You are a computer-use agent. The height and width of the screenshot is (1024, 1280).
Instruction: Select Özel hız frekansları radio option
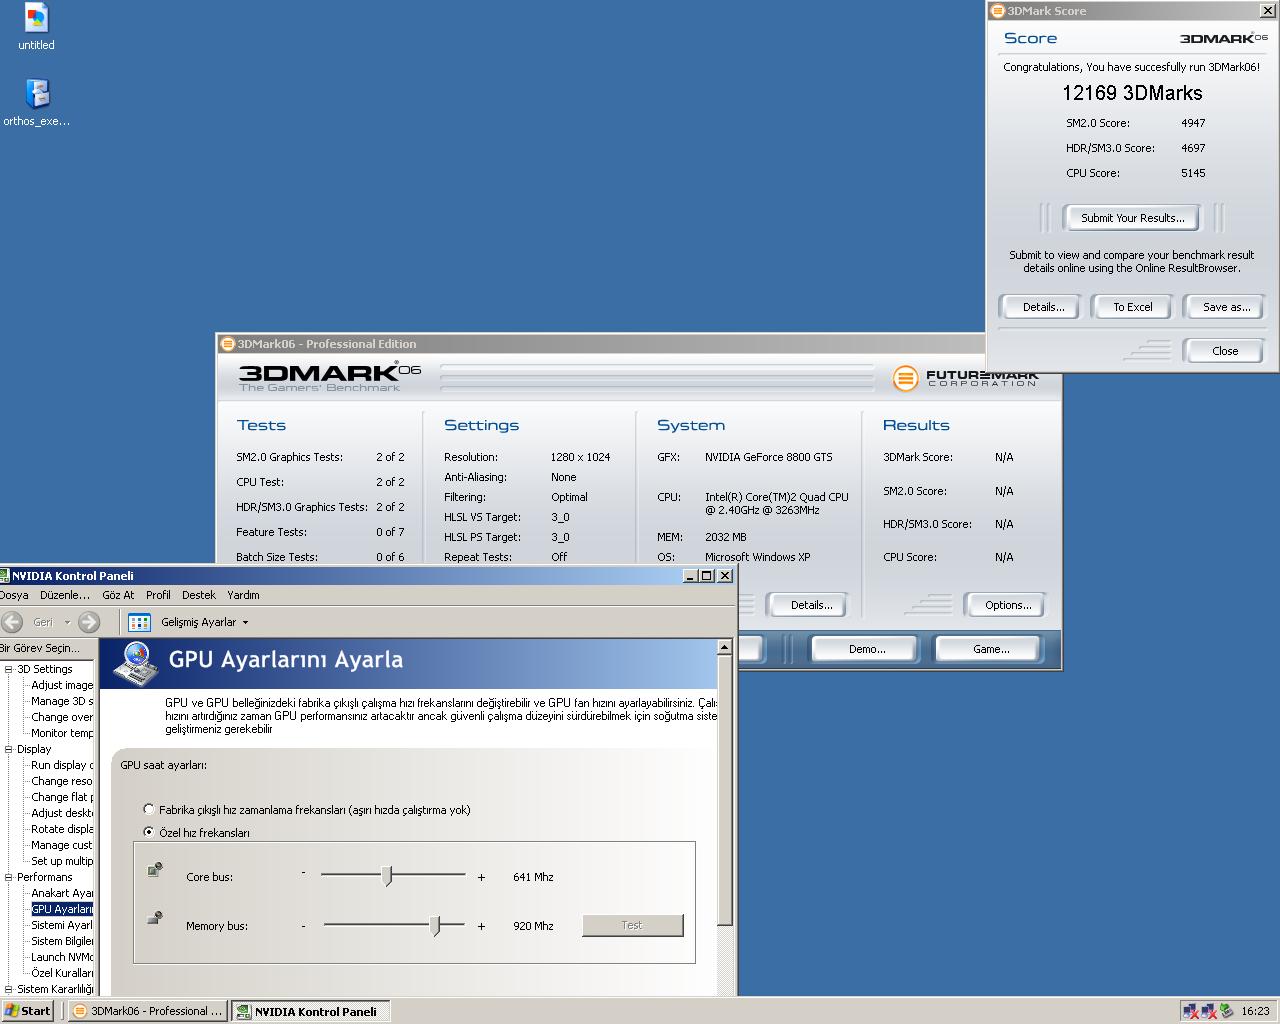pyautogui.click(x=149, y=832)
